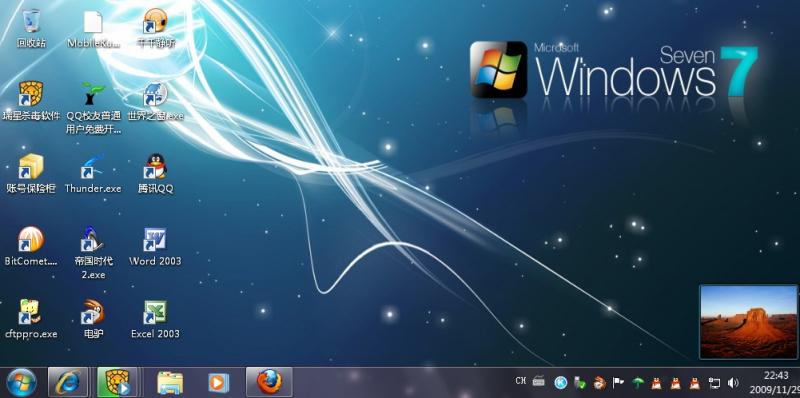The image size is (800, 398).
Task: Open Windows Media Player on taskbar
Action: click(x=219, y=382)
